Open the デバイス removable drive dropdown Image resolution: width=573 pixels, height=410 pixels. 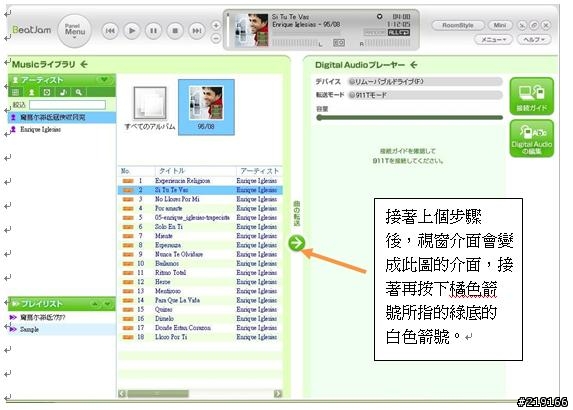(425, 81)
